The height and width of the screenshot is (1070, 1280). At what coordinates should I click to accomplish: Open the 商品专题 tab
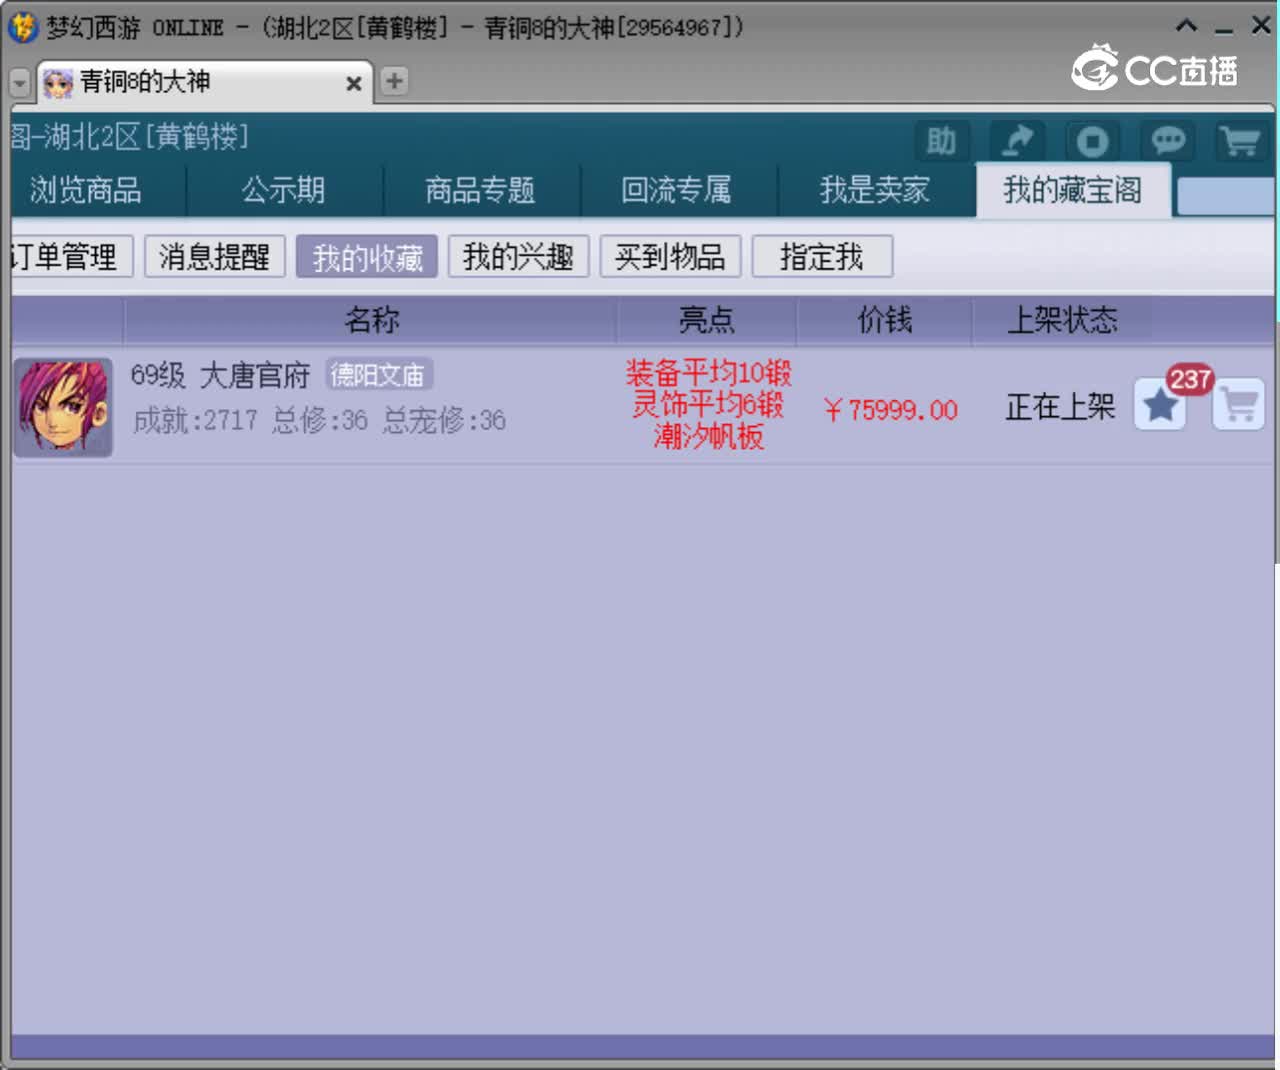click(x=480, y=190)
